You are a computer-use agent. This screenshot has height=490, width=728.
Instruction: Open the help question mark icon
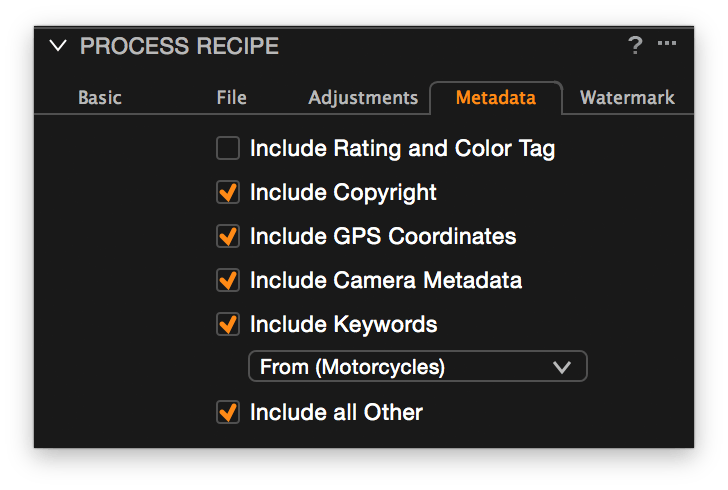tap(635, 46)
